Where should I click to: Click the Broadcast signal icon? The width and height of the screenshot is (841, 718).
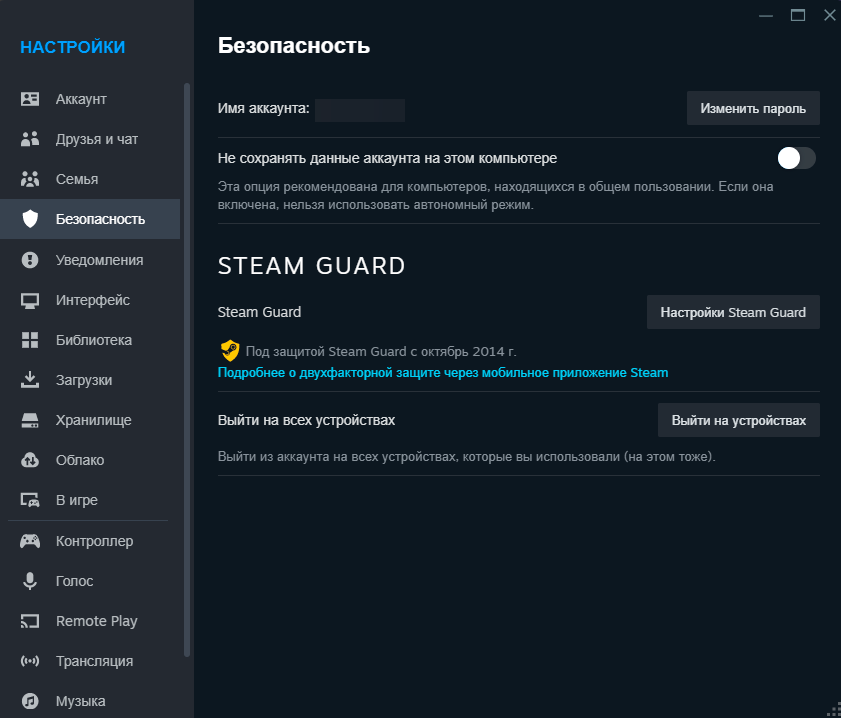(x=29, y=661)
